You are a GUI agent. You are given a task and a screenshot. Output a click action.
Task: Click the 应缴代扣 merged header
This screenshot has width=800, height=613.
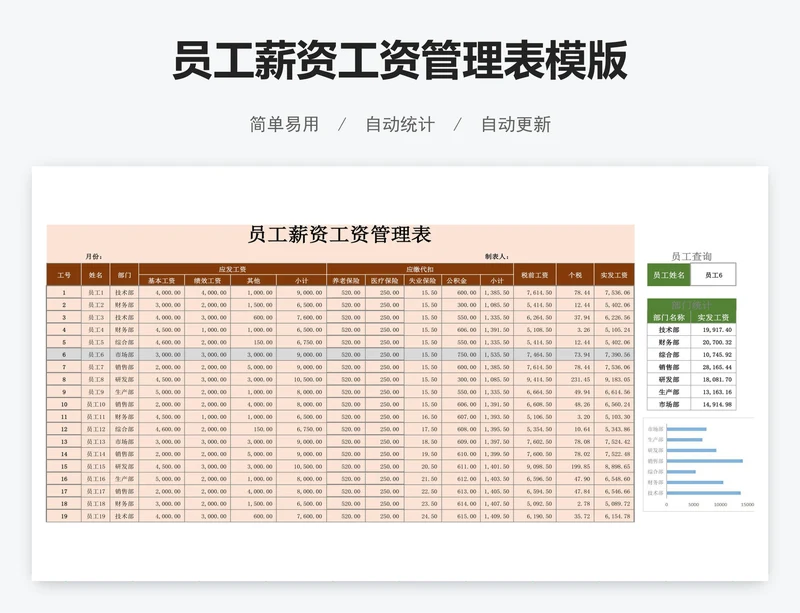coord(420,269)
